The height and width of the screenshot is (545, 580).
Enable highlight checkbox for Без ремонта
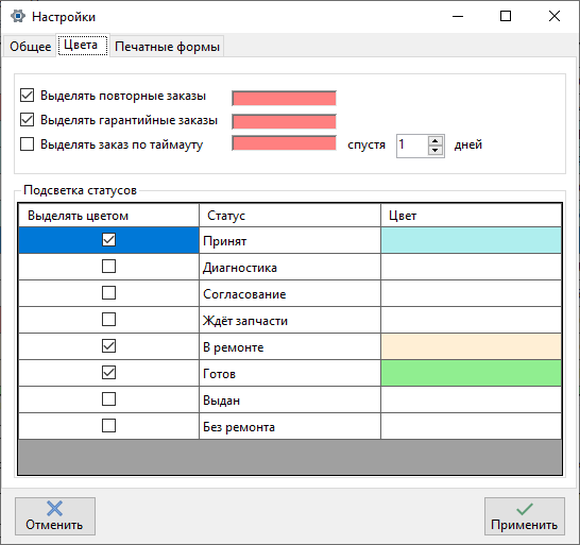point(109,426)
